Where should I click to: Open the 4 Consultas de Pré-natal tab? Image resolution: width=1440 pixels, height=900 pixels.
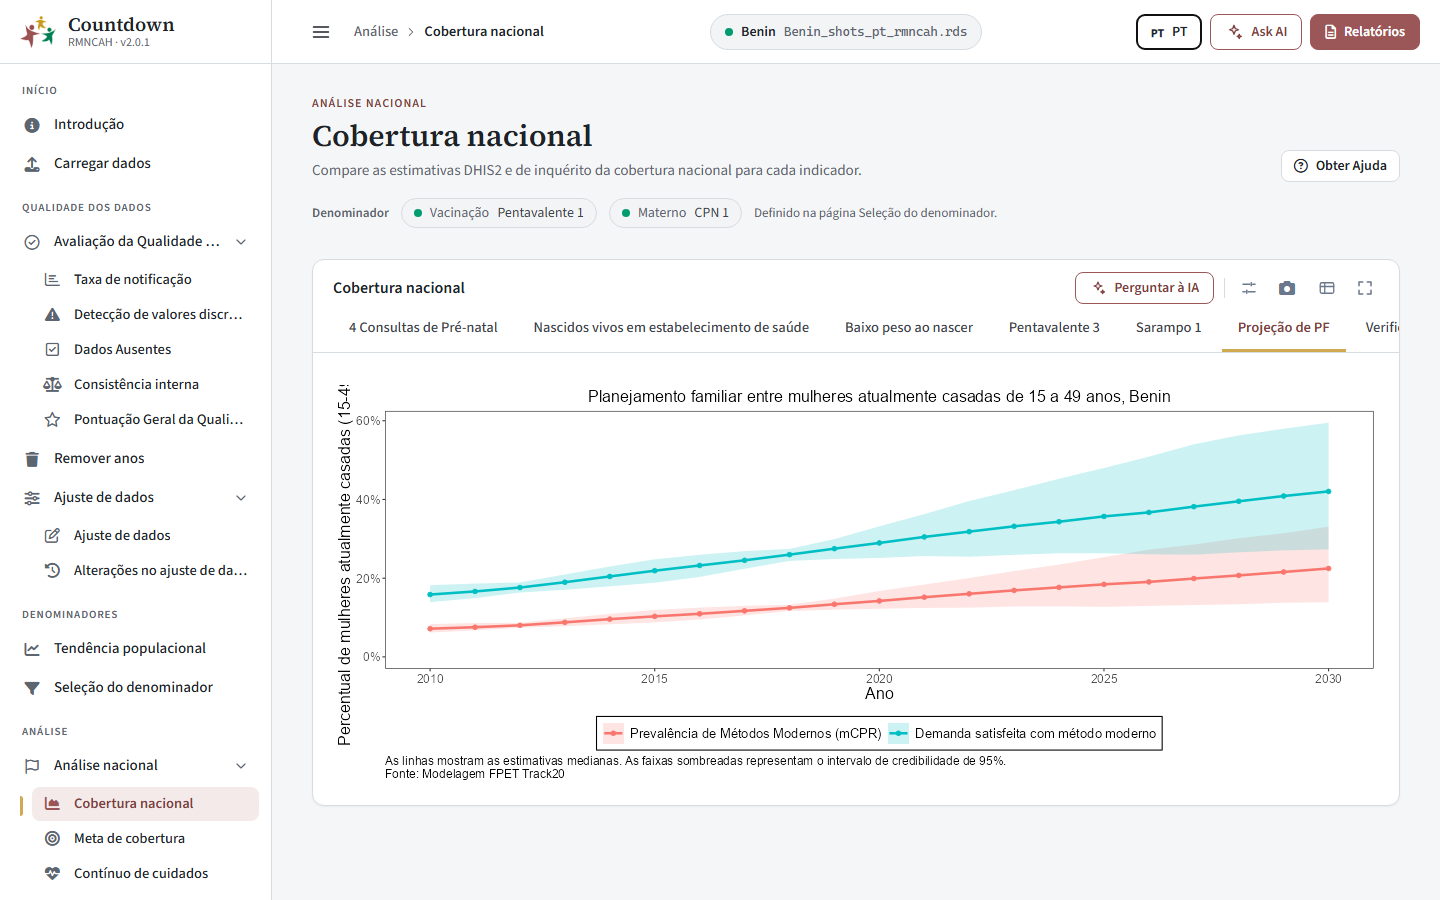pos(423,328)
